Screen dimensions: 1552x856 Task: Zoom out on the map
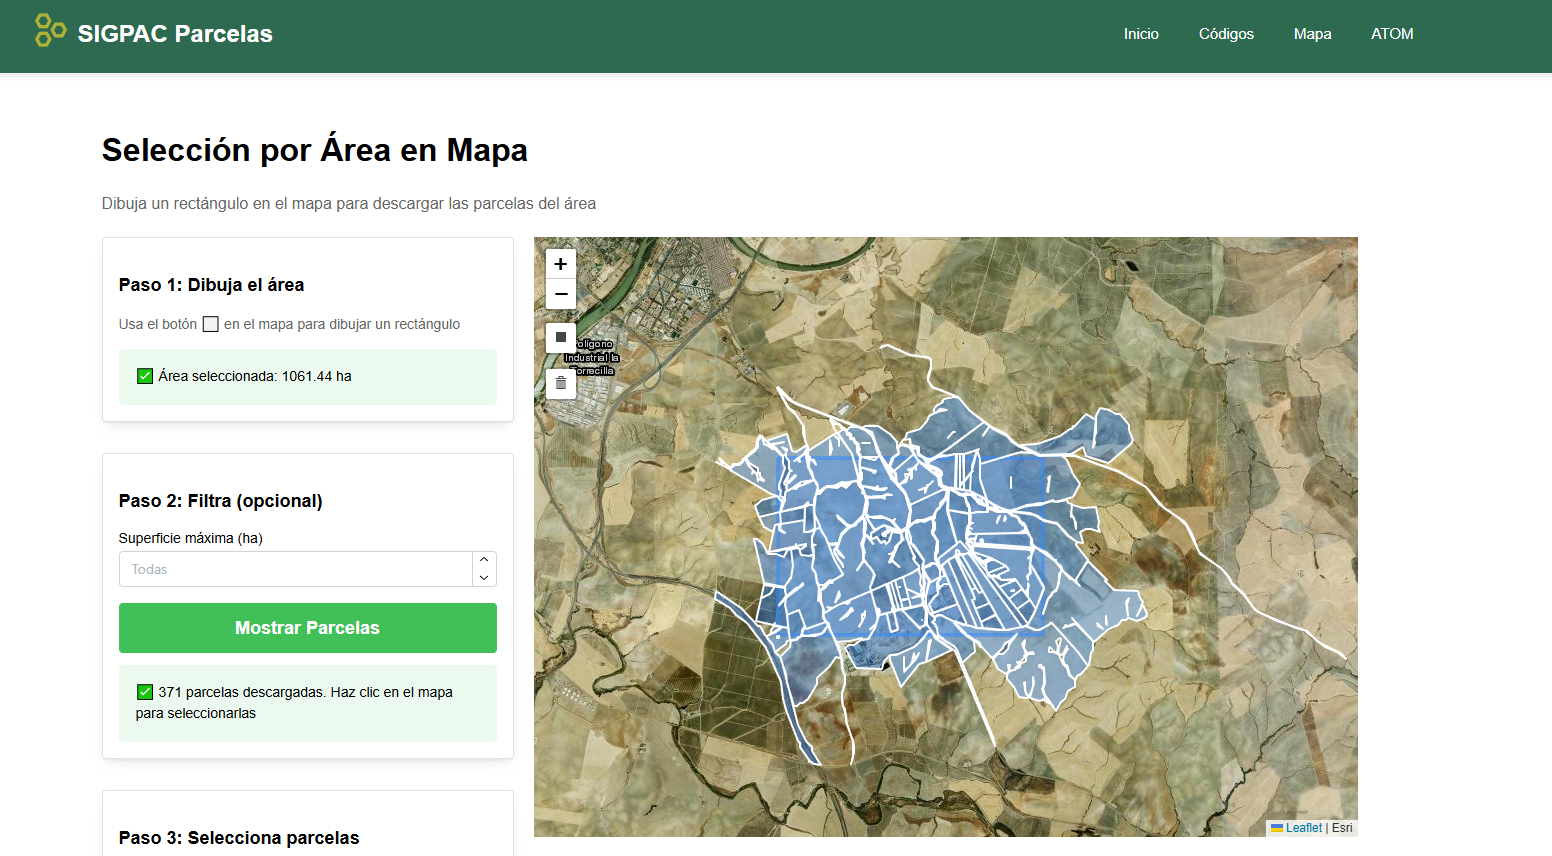click(x=560, y=293)
